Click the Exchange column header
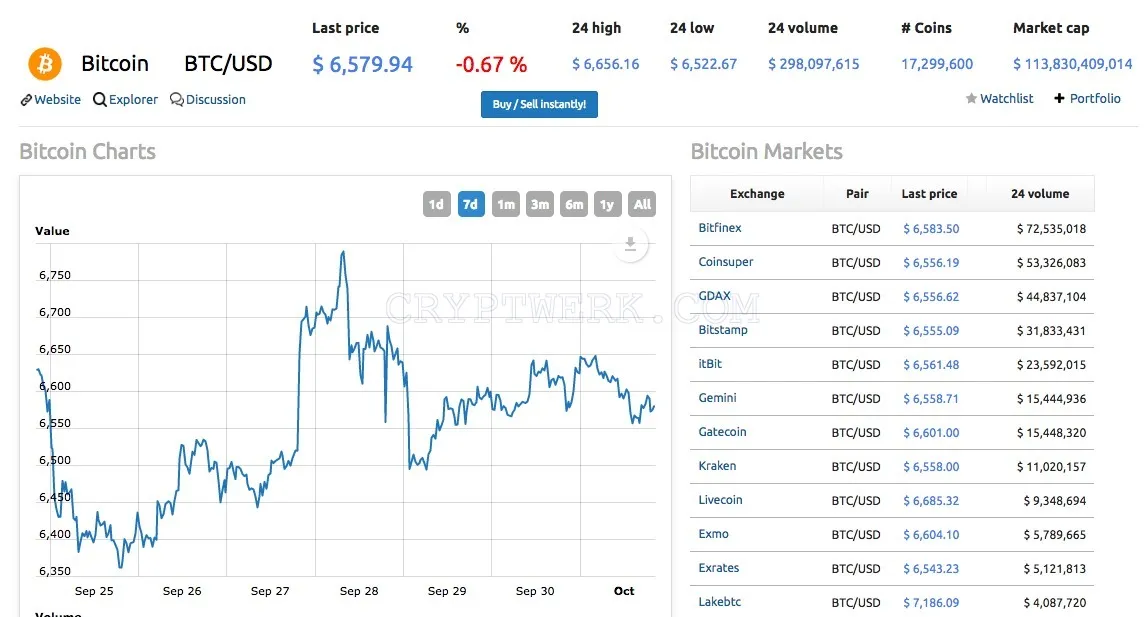This screenshot has height=617, width=1147. coord(757,194)
